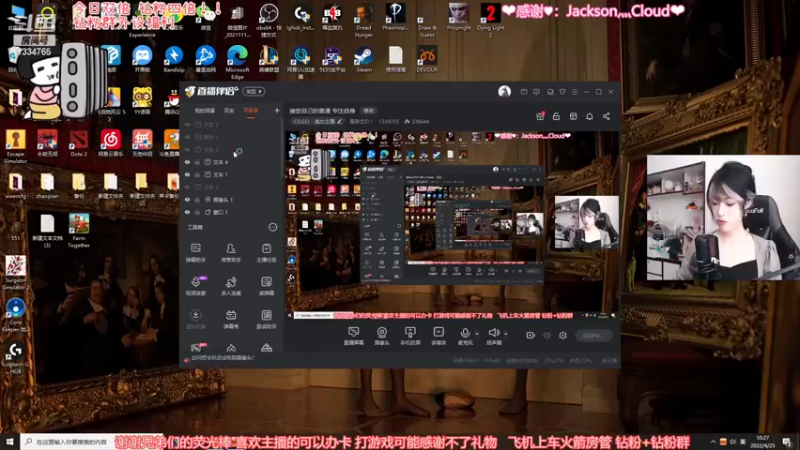
Task: Add a new scene with plus button
Action: coord(277,110)
